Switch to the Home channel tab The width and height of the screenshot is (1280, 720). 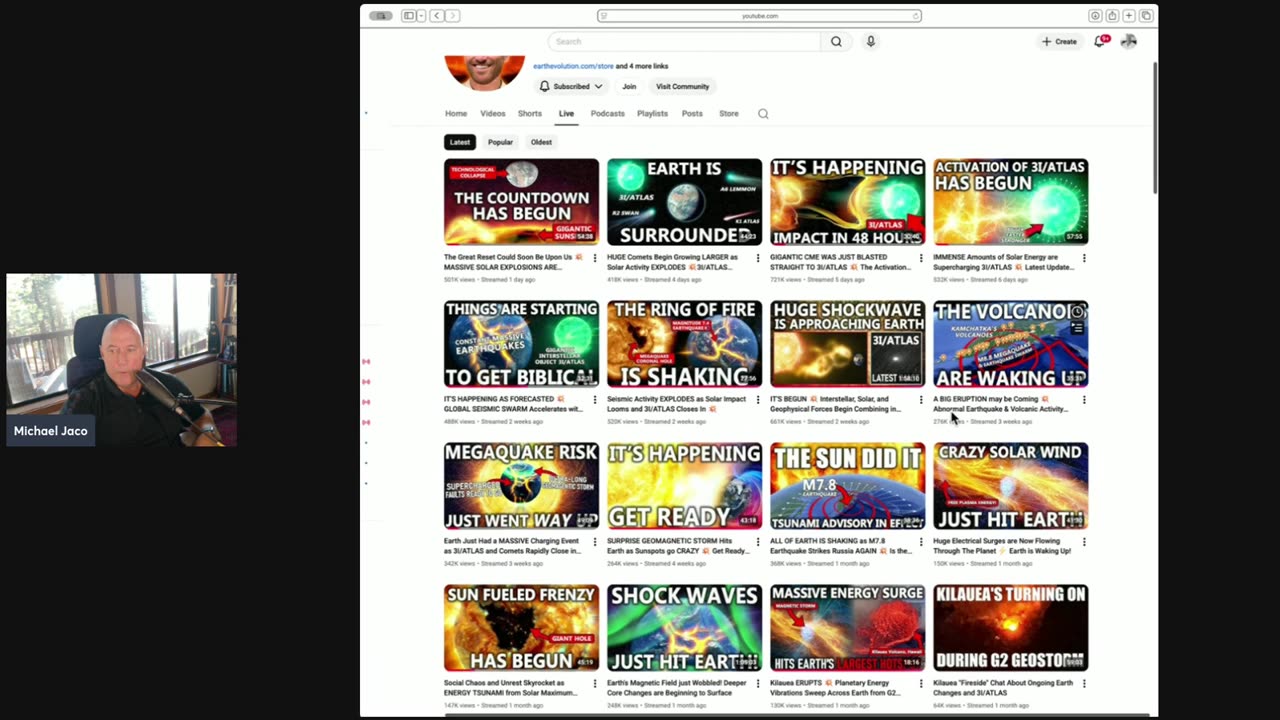pyautogui.click(x=456, y=114)
